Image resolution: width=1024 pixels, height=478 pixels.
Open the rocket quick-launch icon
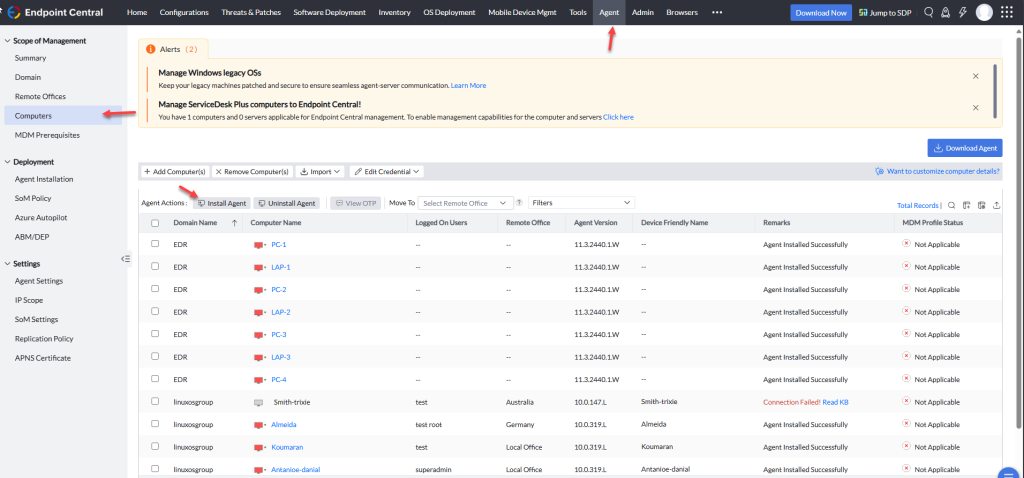point(944,12)
